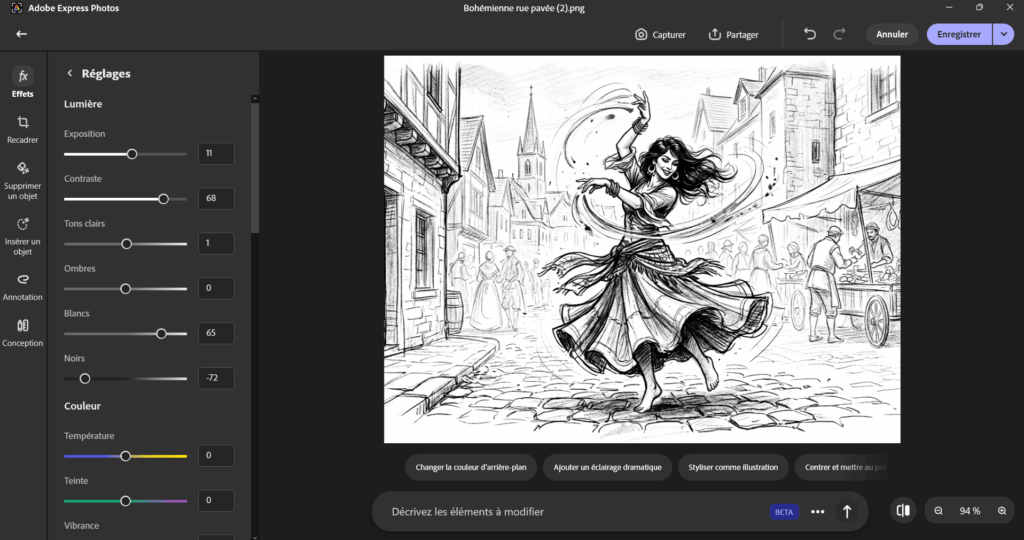1024x540 pixels.
Task: Adjust the Ombres slider
Action: pyautogui.click(x=125, y=289)
